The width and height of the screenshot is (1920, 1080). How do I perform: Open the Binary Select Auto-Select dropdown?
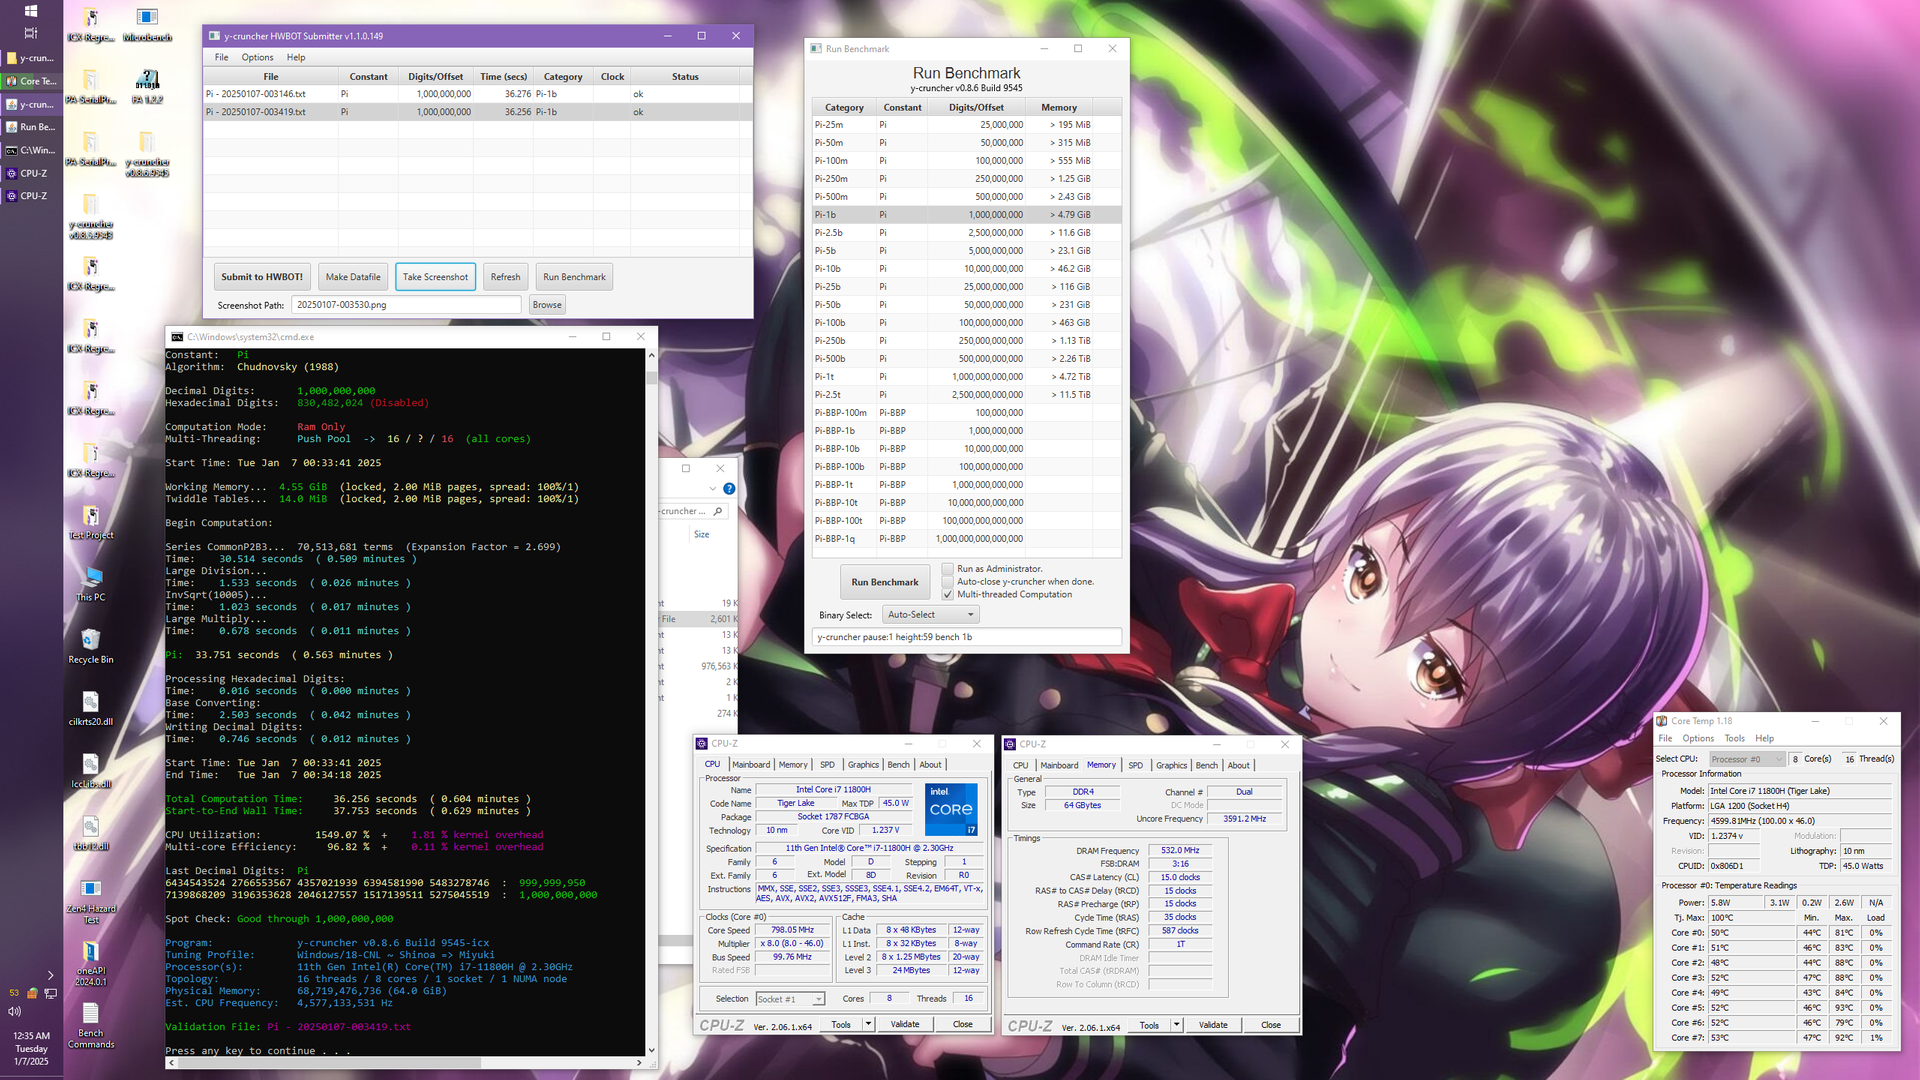pos(930,615)
